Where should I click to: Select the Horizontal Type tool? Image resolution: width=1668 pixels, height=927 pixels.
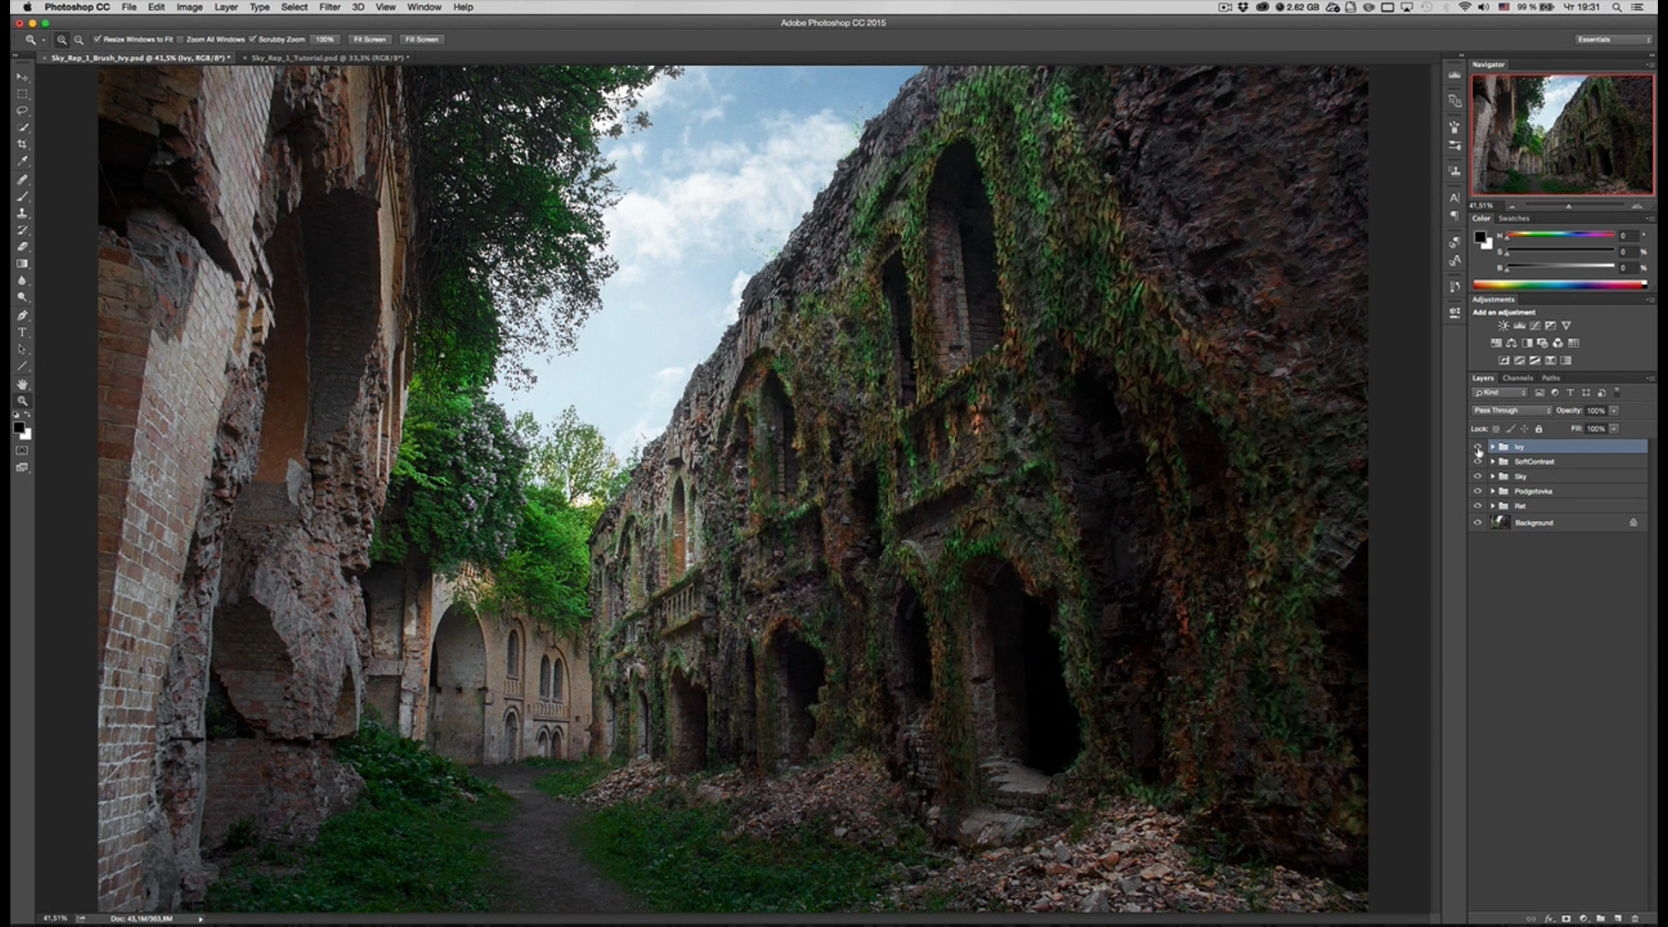[22, 332]
